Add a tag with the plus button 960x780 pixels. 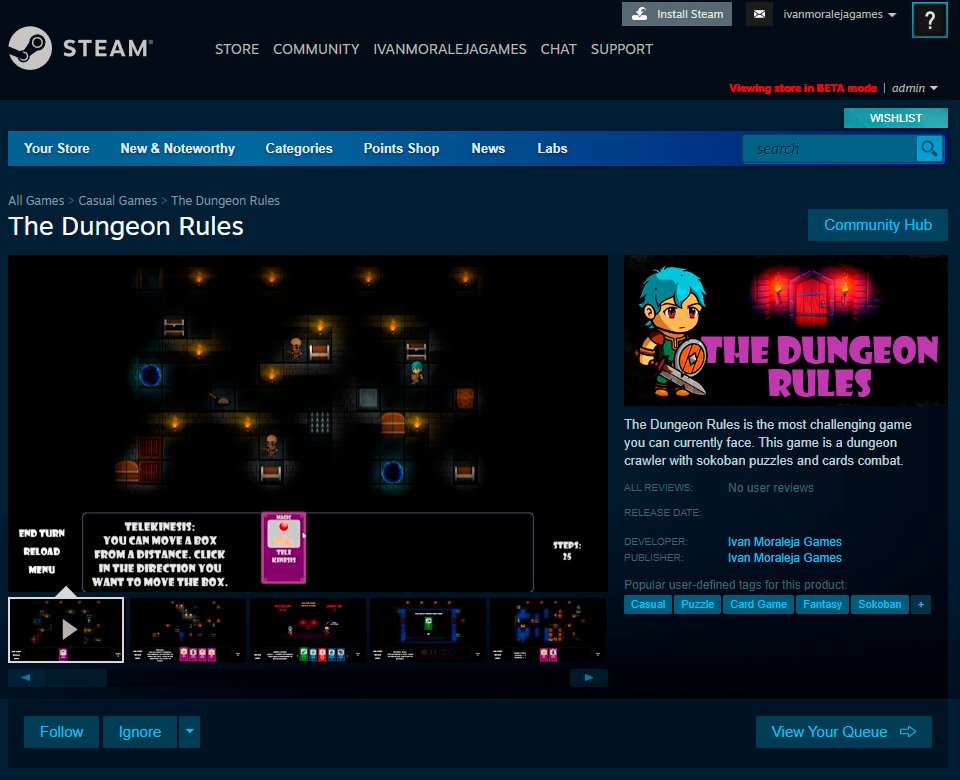920,604
